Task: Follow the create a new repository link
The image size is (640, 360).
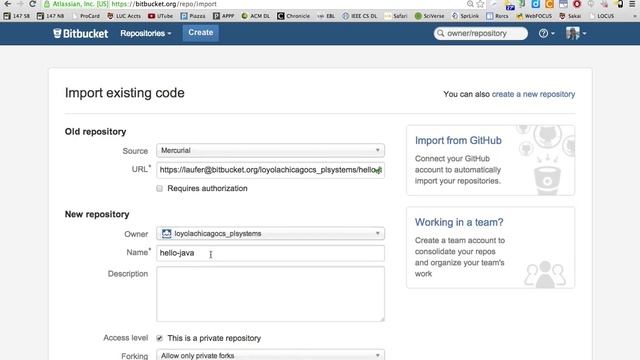Action: (533, 94)
